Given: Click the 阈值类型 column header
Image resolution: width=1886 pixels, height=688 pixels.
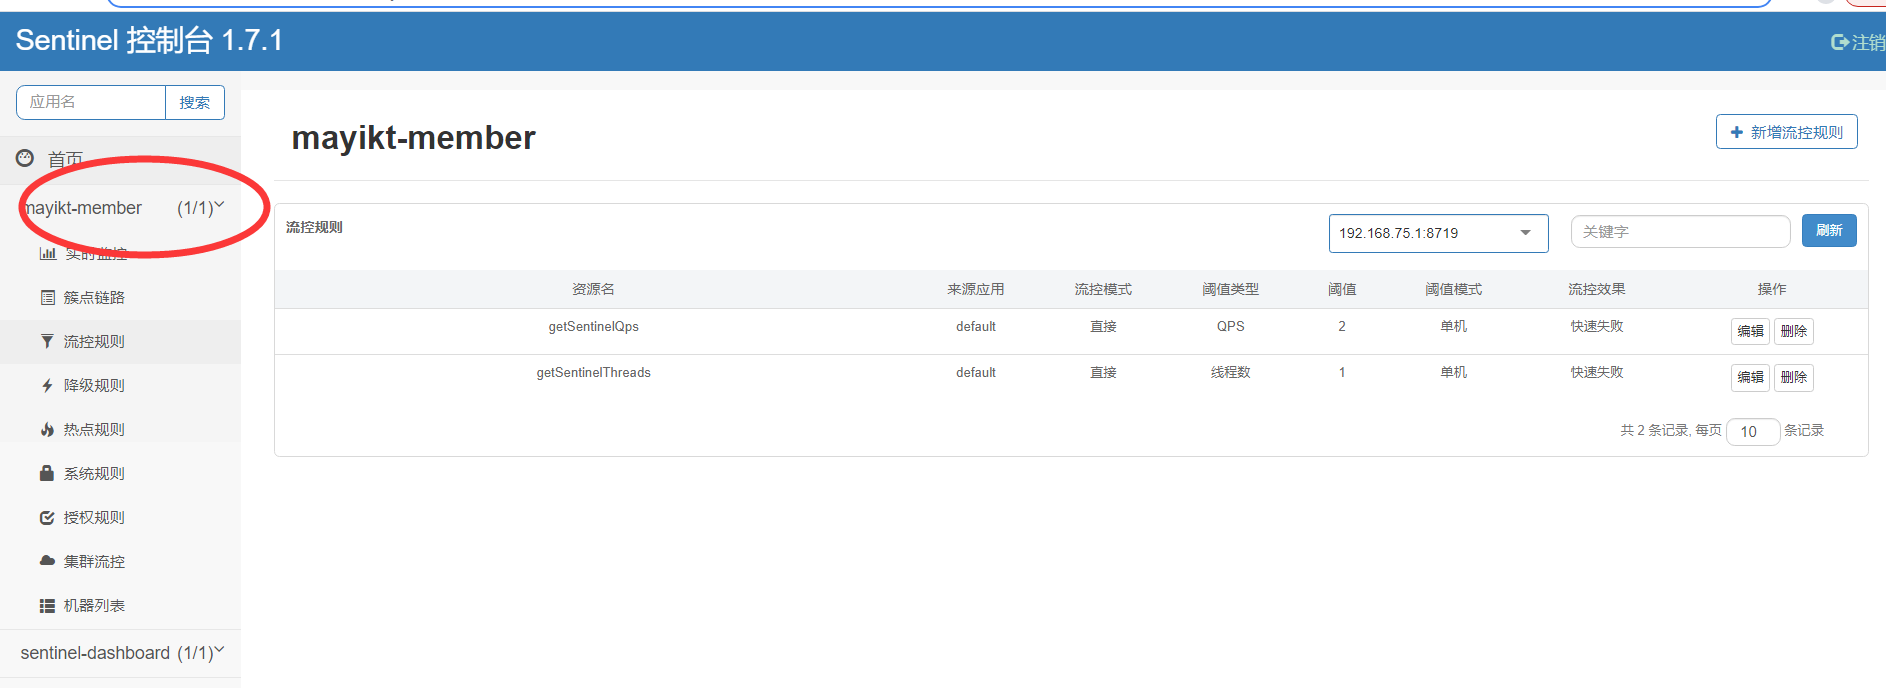Looking at the screenshot, I should click(1230, 289).
